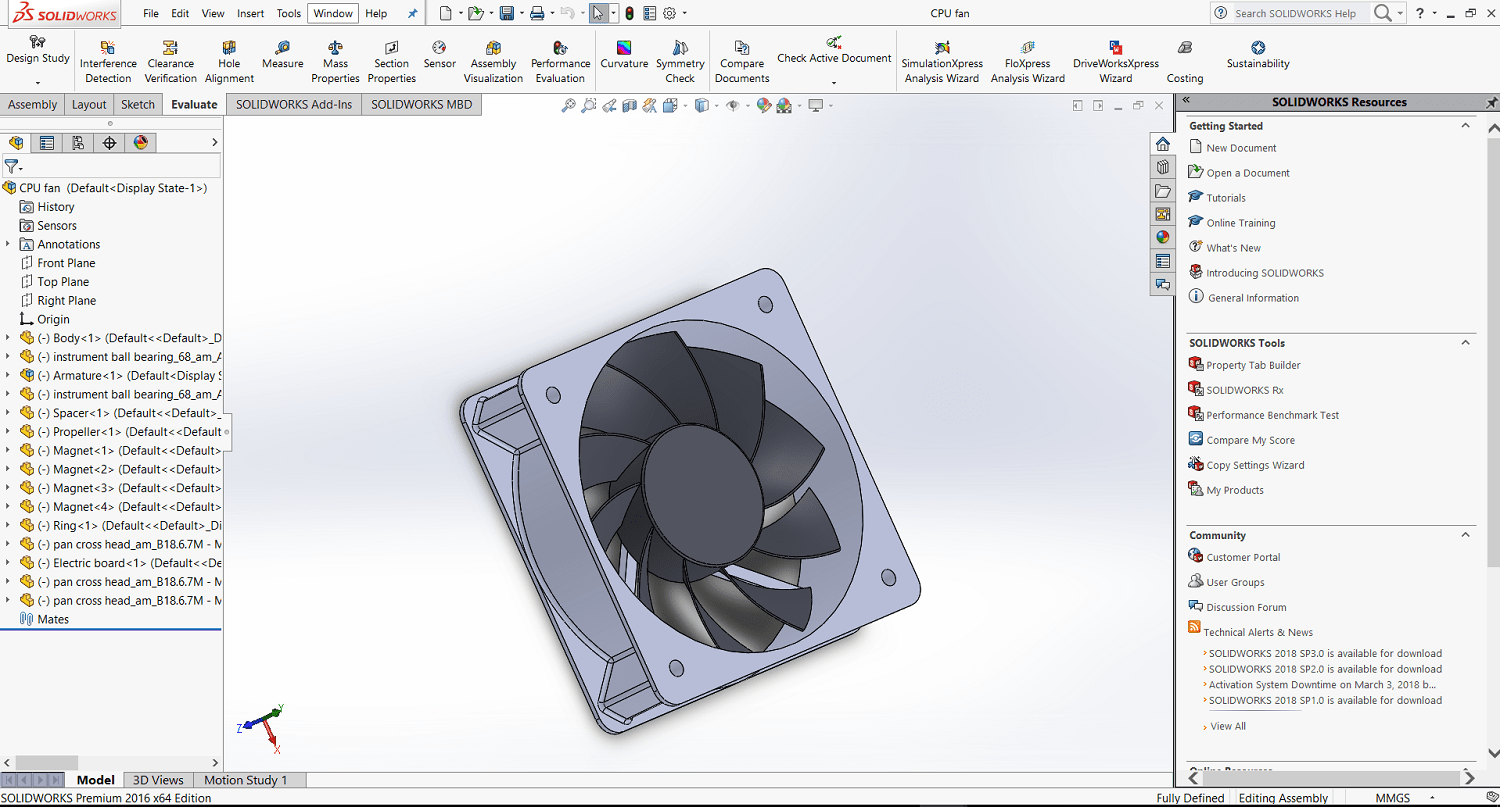
Task: Run Performance Benchmark Test
Action: click(1272, 415)
